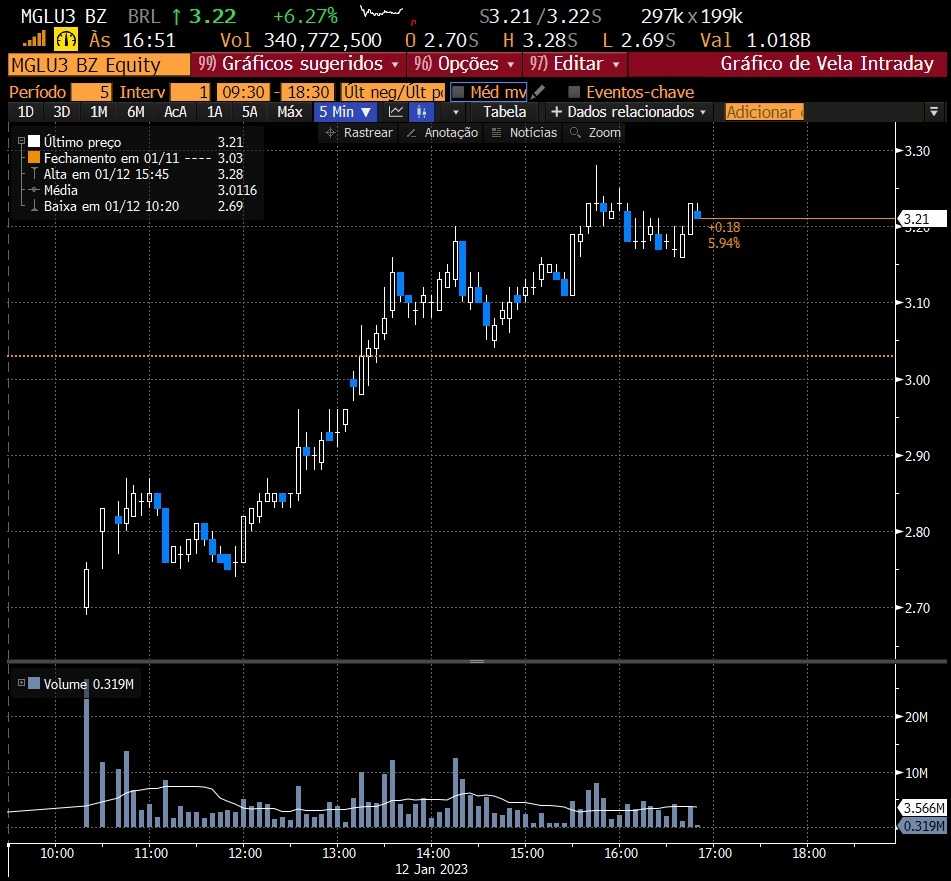Select the 1M time range button
Image resolution: width=951 pixels, height=881 pixels.
pos(98,112)
